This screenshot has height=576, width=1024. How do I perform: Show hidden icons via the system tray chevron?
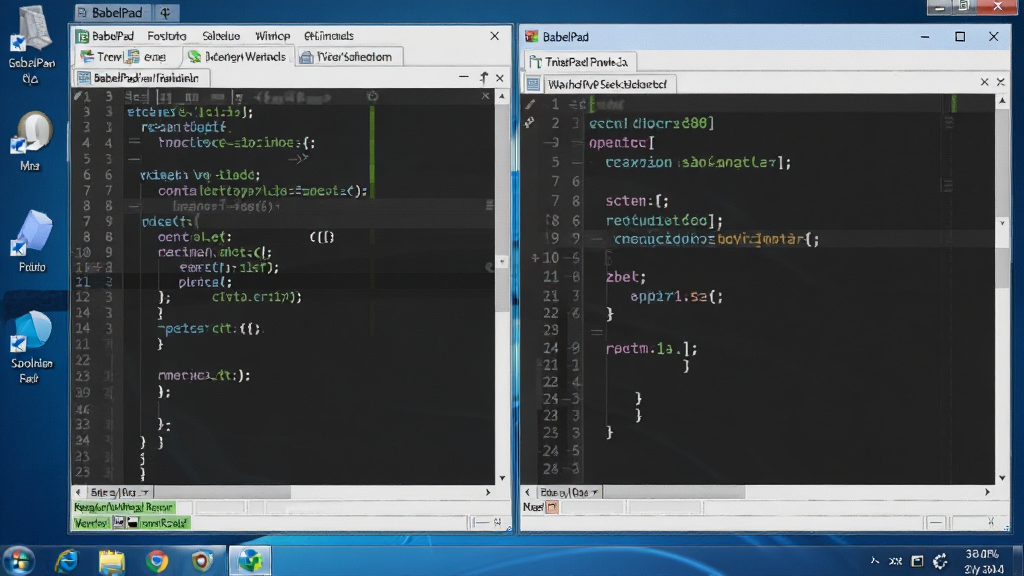pyautogui.click(x=874, y=560)
